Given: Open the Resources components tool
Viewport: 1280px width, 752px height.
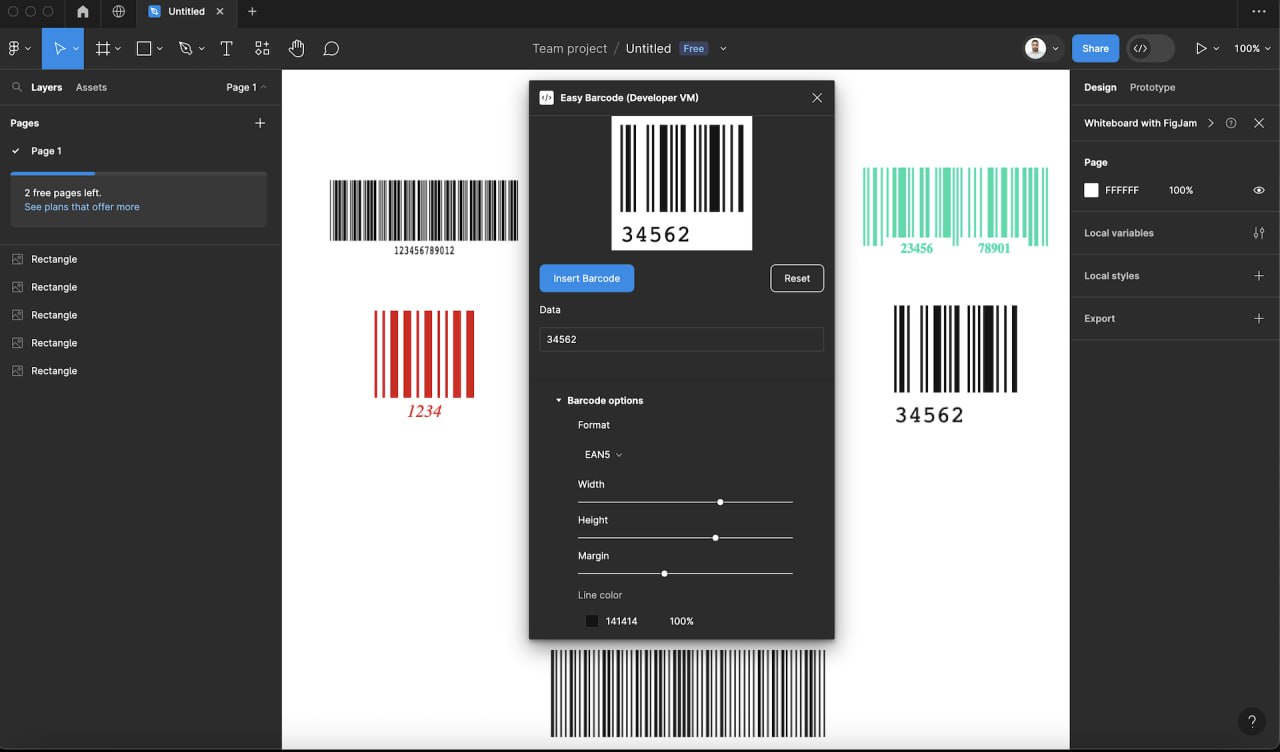Looking at the screenshot, I should [x=262, y=48].
